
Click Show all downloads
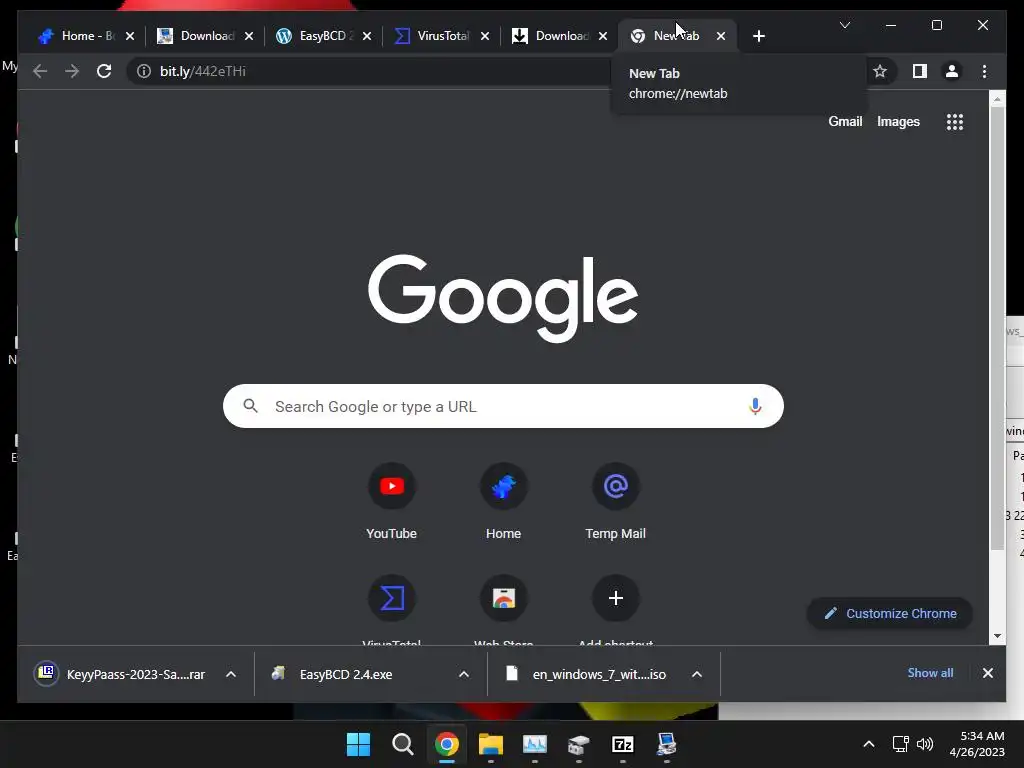pyautogui.click(x=930, y=673)
